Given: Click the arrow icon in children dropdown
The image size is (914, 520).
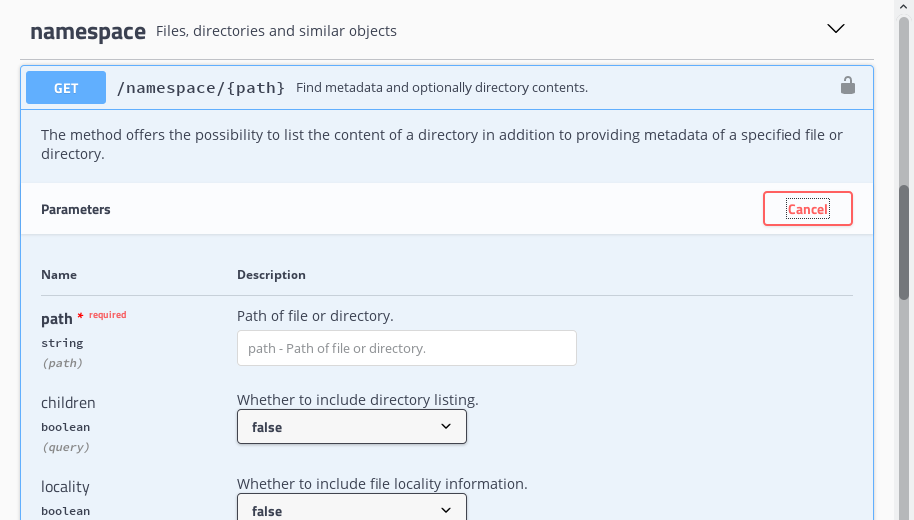Looking at the screenshot, I should pyautogui.click(x=446, y=427).
